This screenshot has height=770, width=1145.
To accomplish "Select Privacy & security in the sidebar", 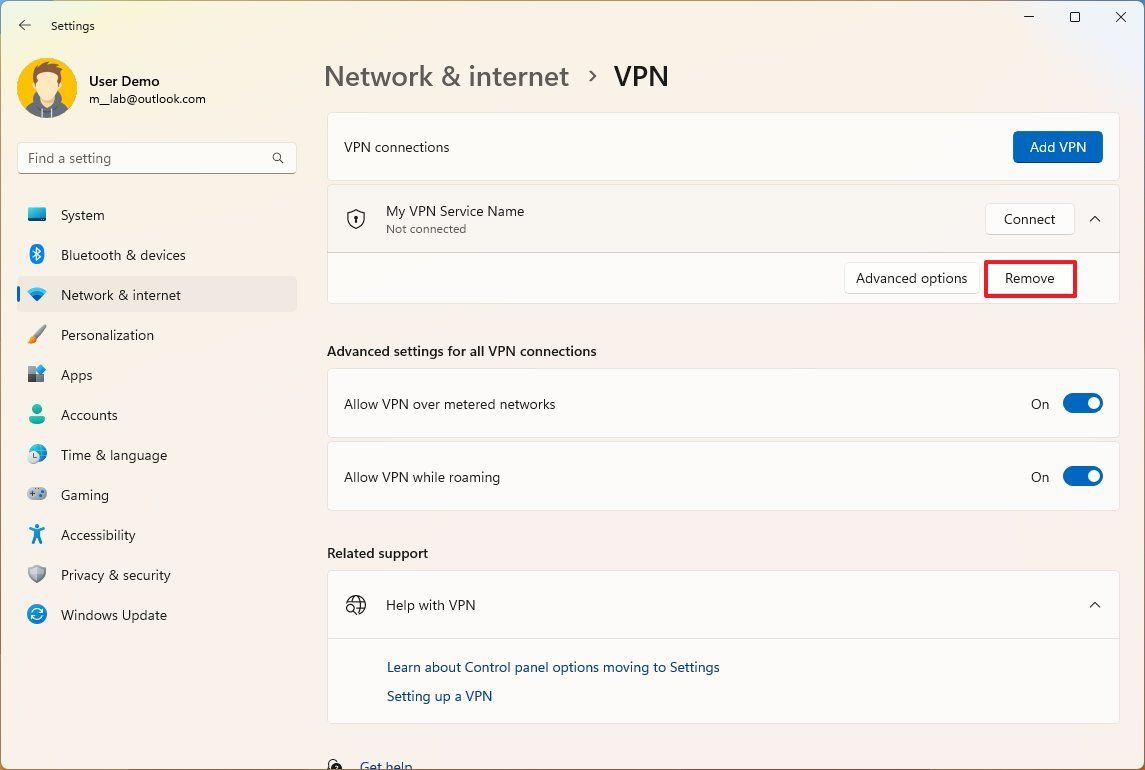I will coord(36,575).
